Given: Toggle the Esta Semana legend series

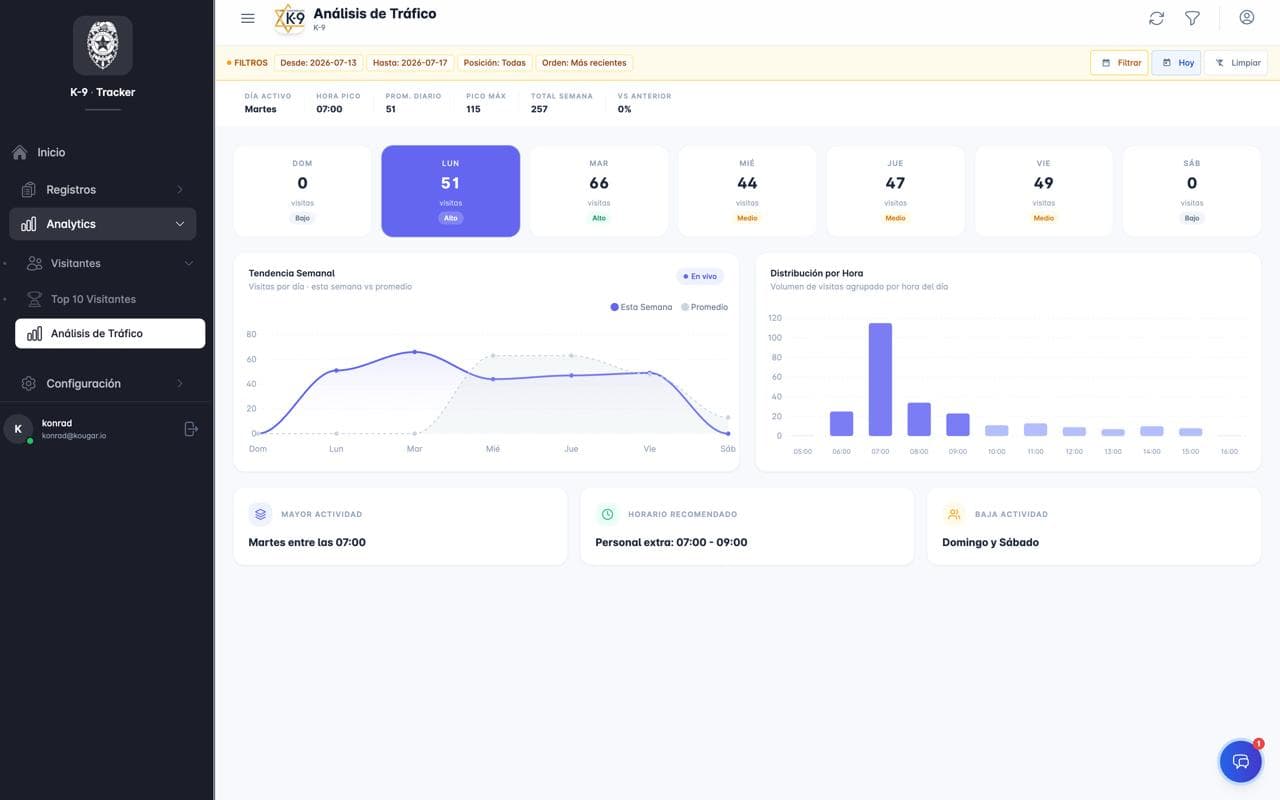Looking at the screenshot, I should pos(641,307).
